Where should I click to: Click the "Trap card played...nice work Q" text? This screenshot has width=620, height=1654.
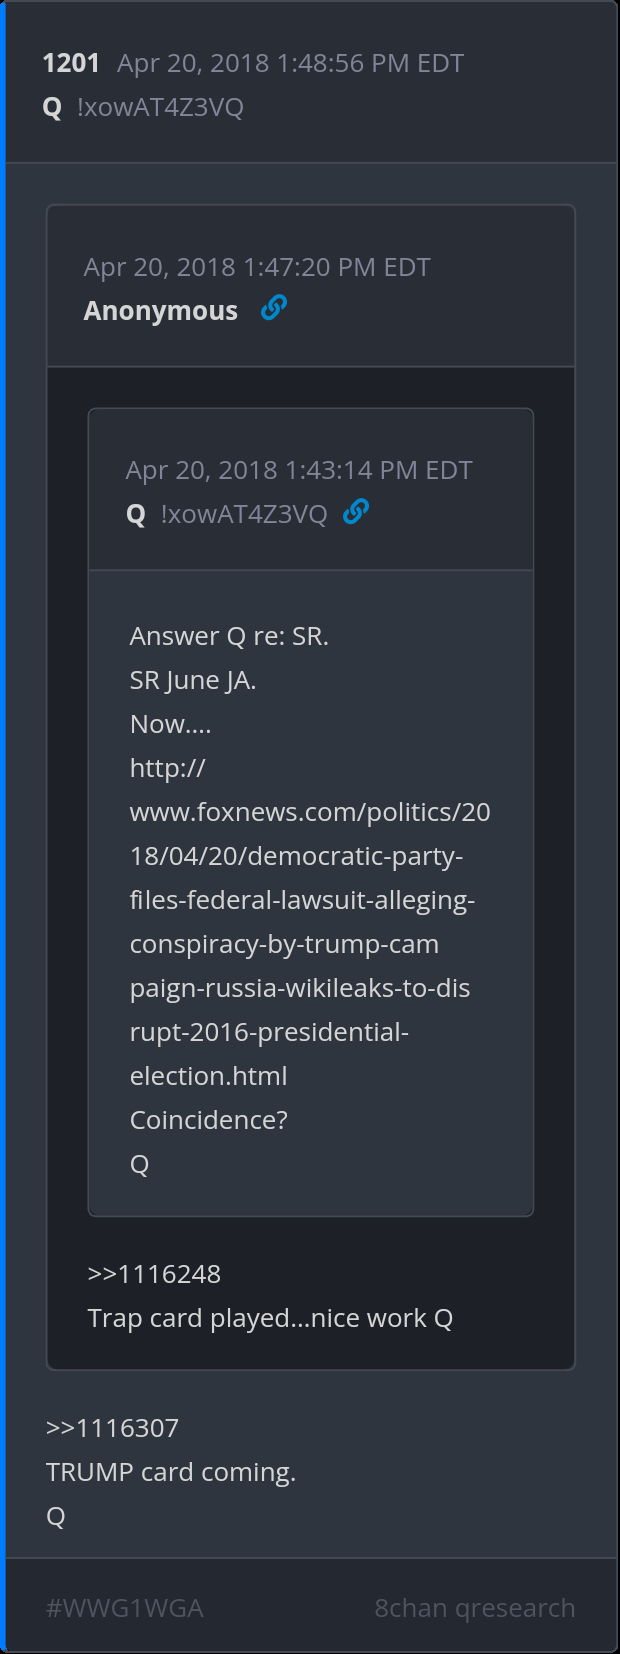(x=270, y=1318)
